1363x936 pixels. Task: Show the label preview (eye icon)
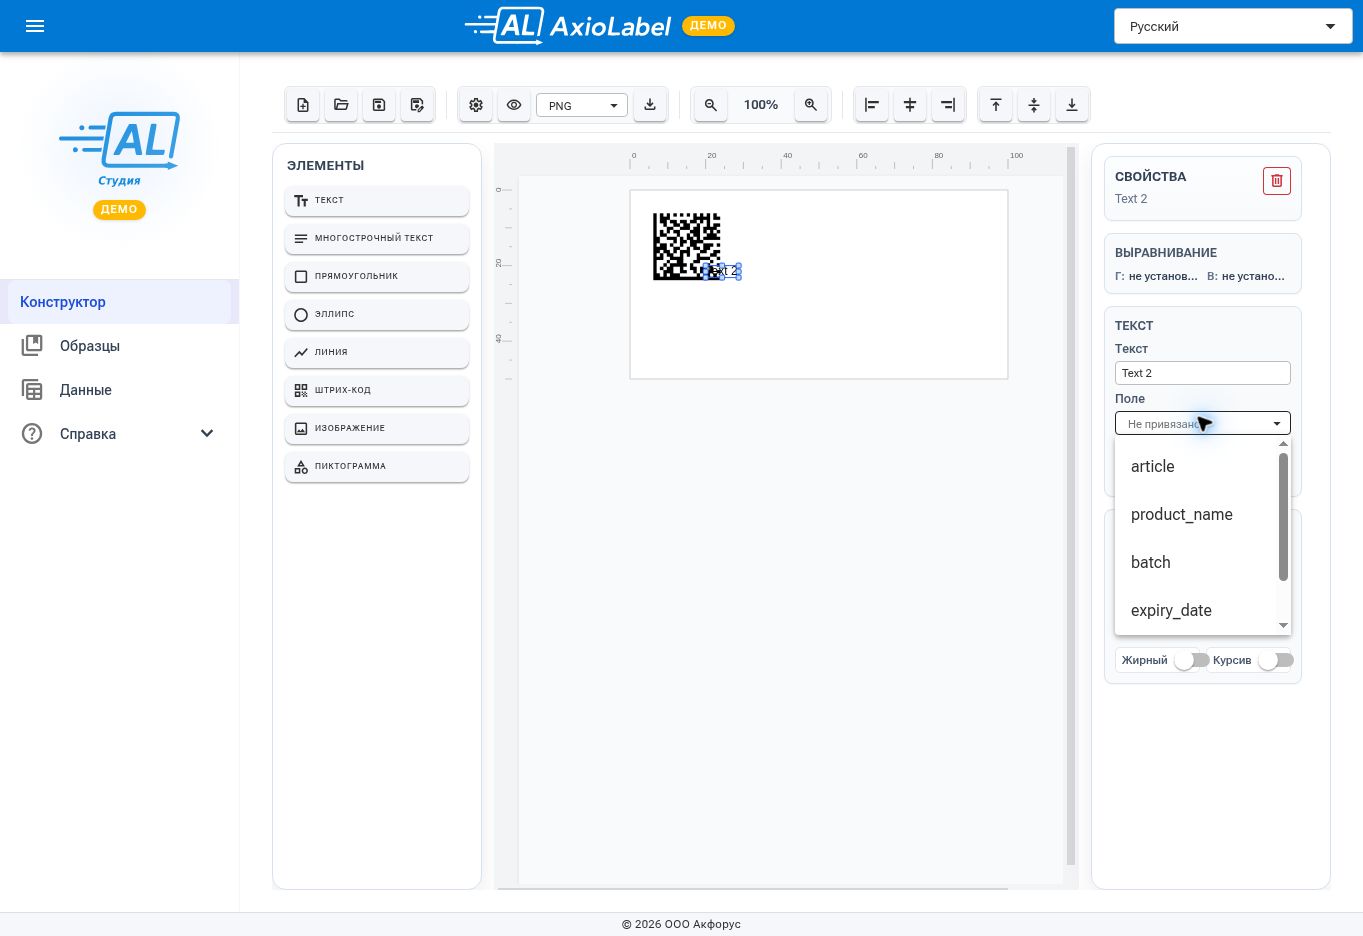[514, 105]
